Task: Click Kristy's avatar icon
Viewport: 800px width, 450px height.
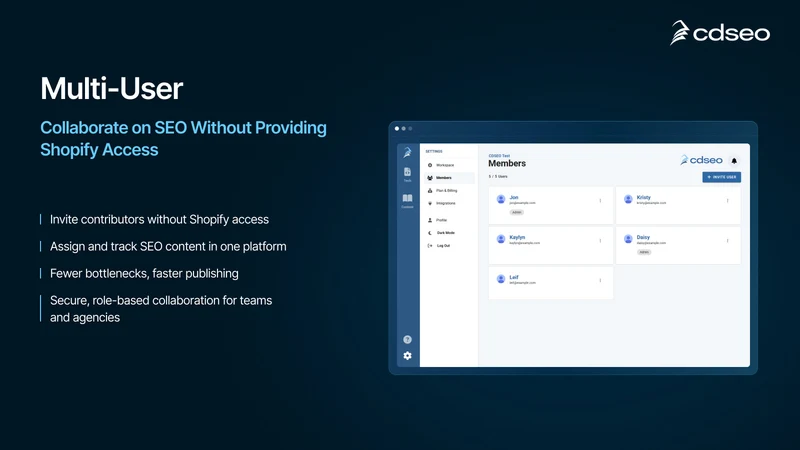Action: (628, 199)
